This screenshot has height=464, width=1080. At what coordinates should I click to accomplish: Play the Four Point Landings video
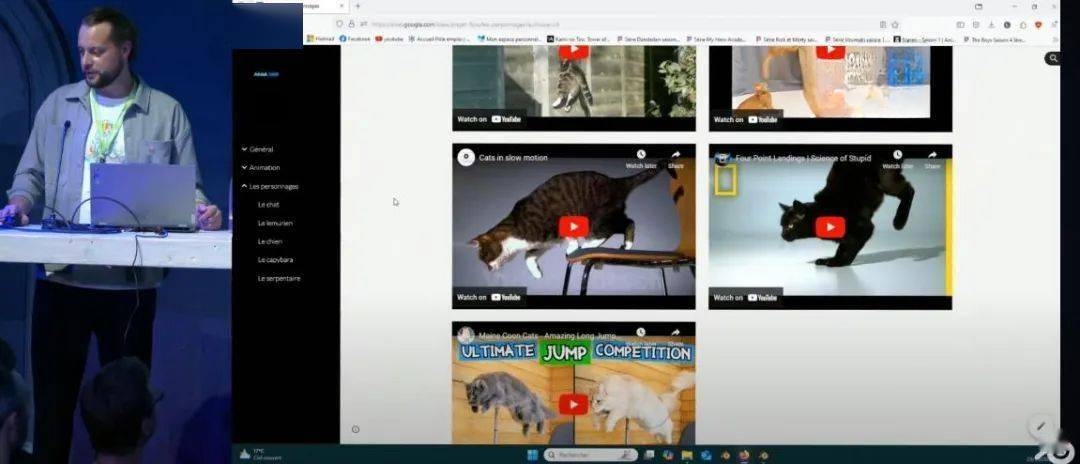(829, 227)
